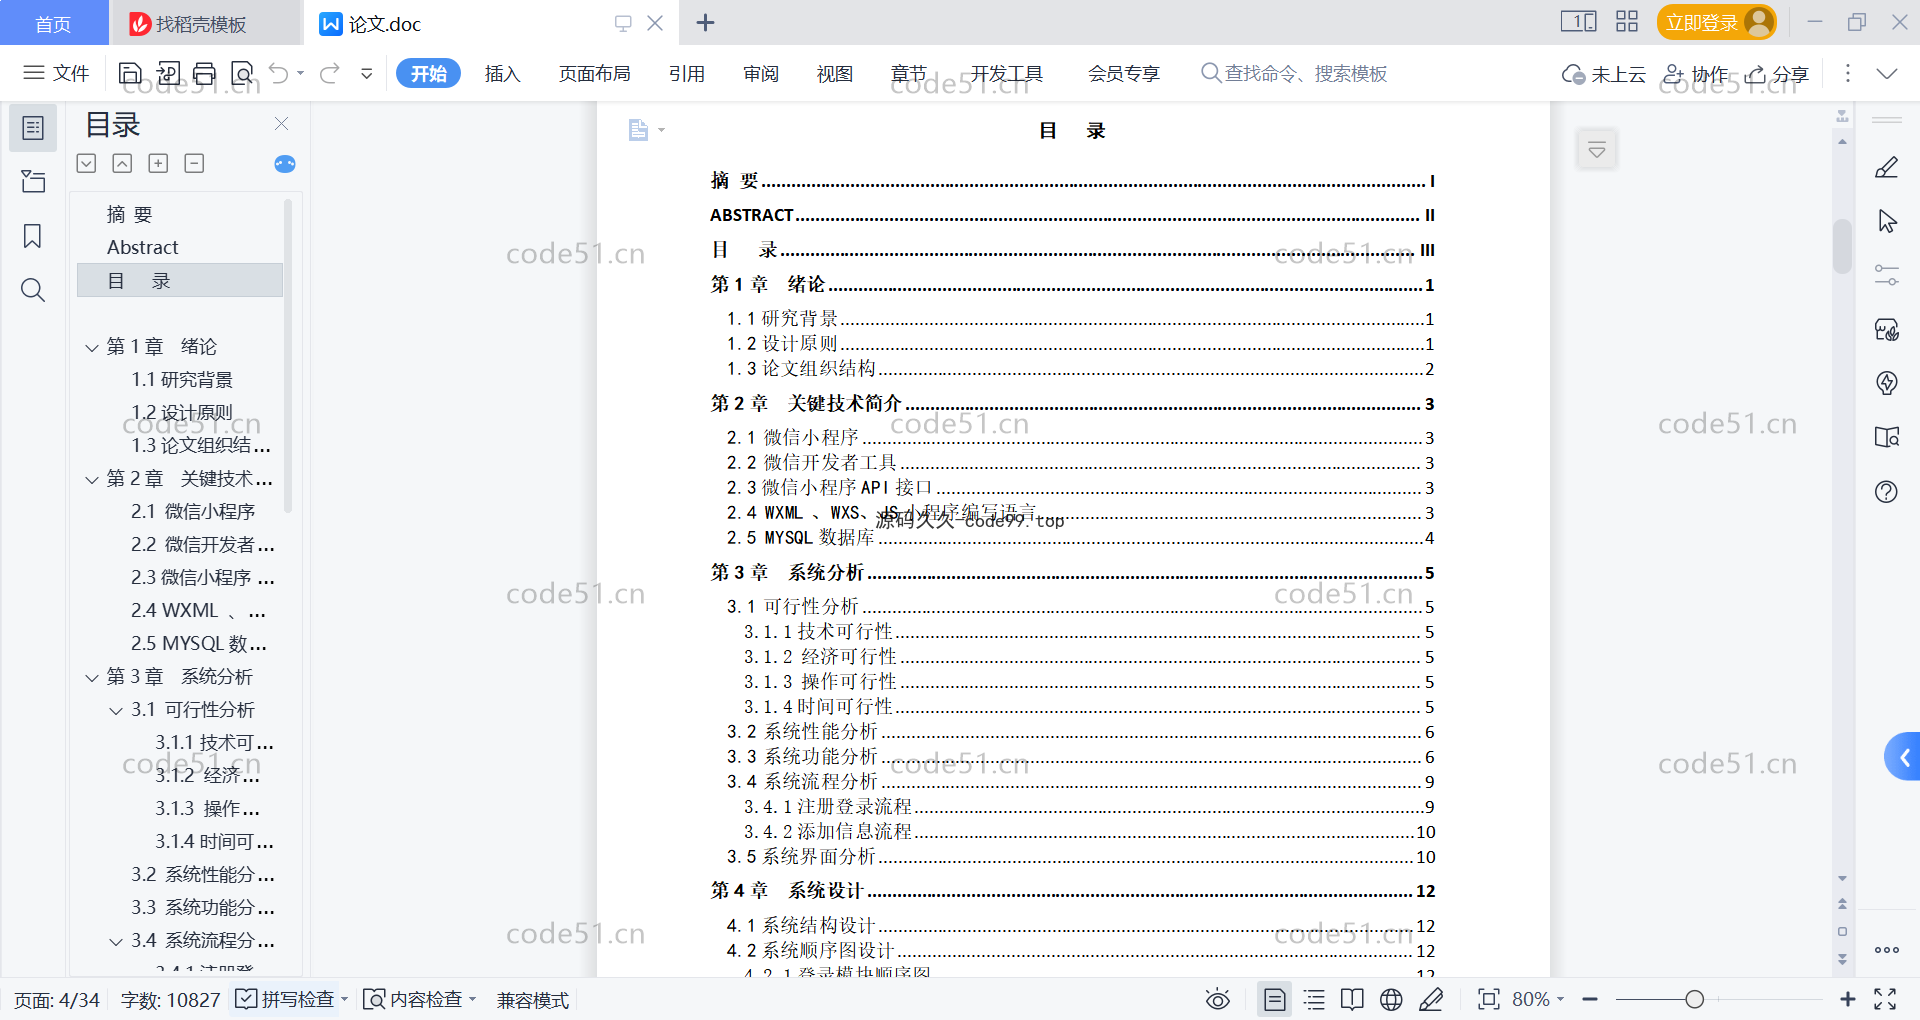The image size is (1920, 1020).
Task: Toggle page layout view in the status bar
Action: (1275, 999)
